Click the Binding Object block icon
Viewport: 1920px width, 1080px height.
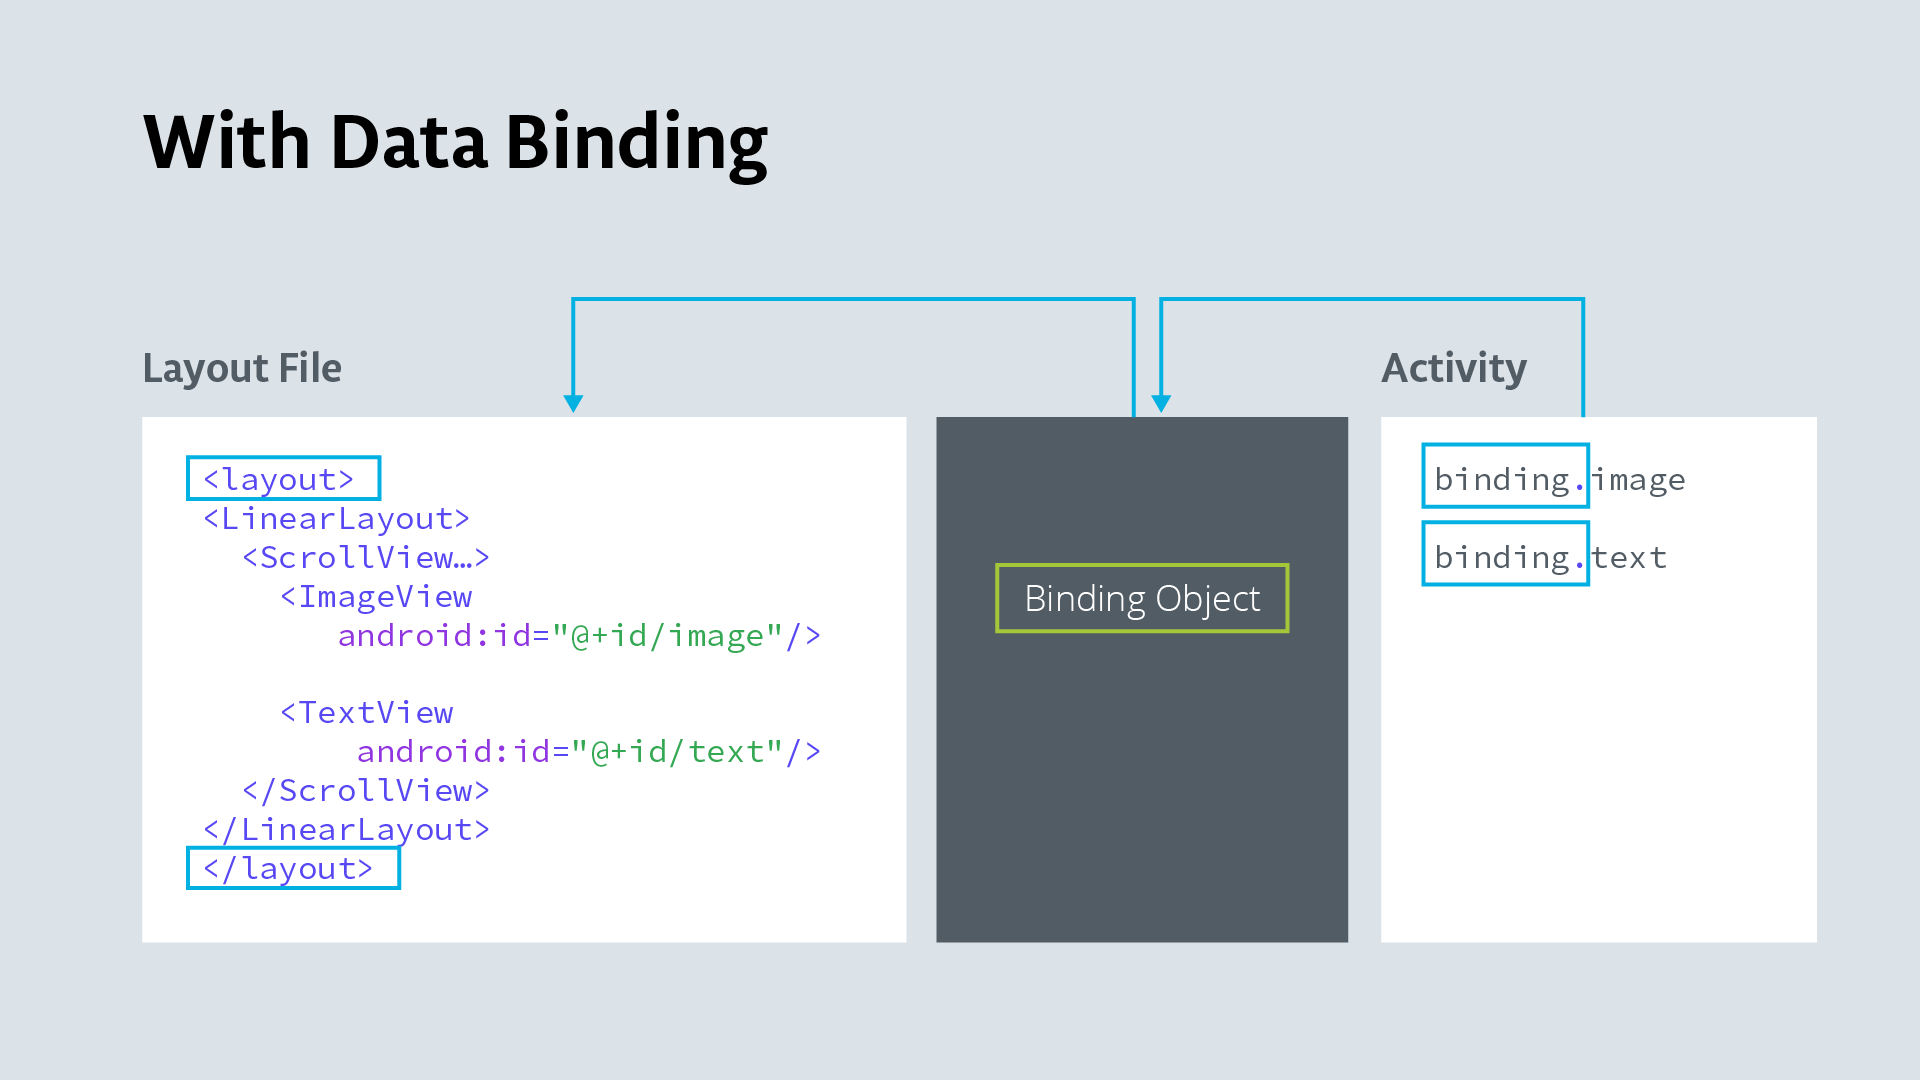1141,599
